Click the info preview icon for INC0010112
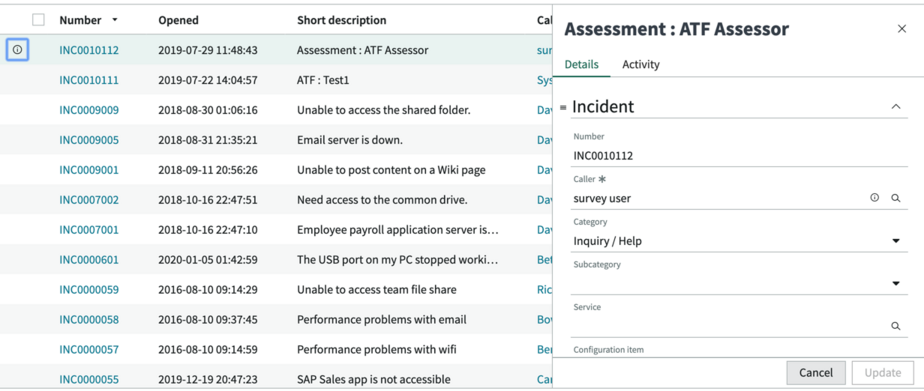Screen dimensions: 924x391 tap(17, 50)
